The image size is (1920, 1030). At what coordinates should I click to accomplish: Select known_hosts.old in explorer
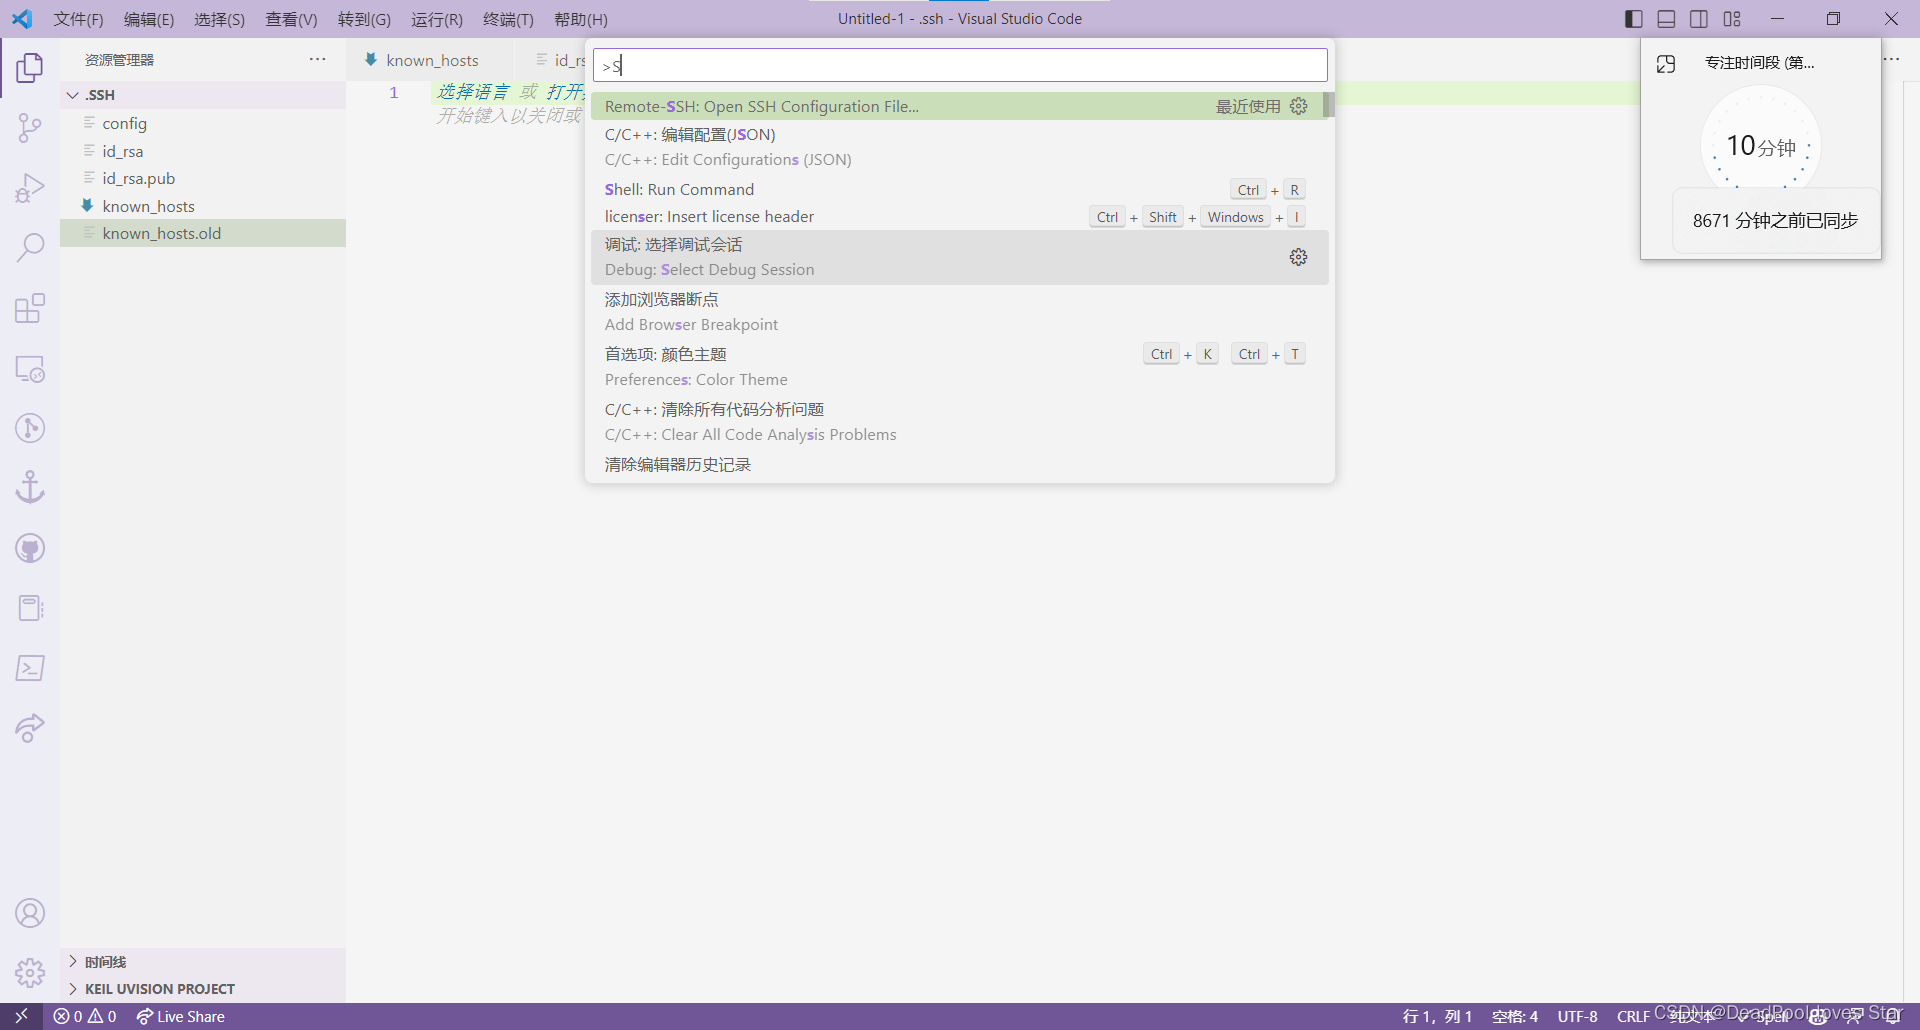203,233
